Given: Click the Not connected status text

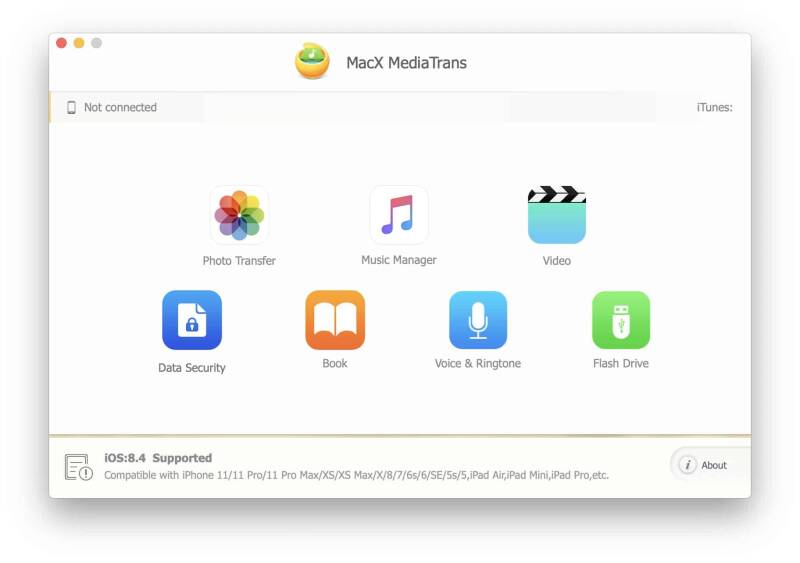Looking at the screenshot, I should [x=120, y=107].
